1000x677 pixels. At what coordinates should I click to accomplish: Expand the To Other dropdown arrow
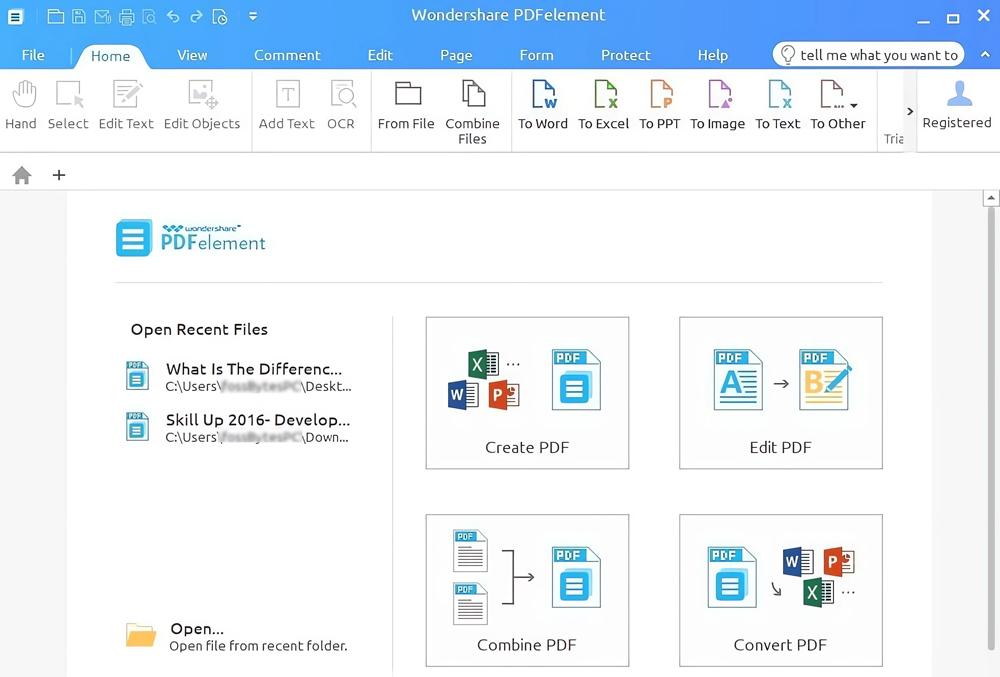[853, 106]
